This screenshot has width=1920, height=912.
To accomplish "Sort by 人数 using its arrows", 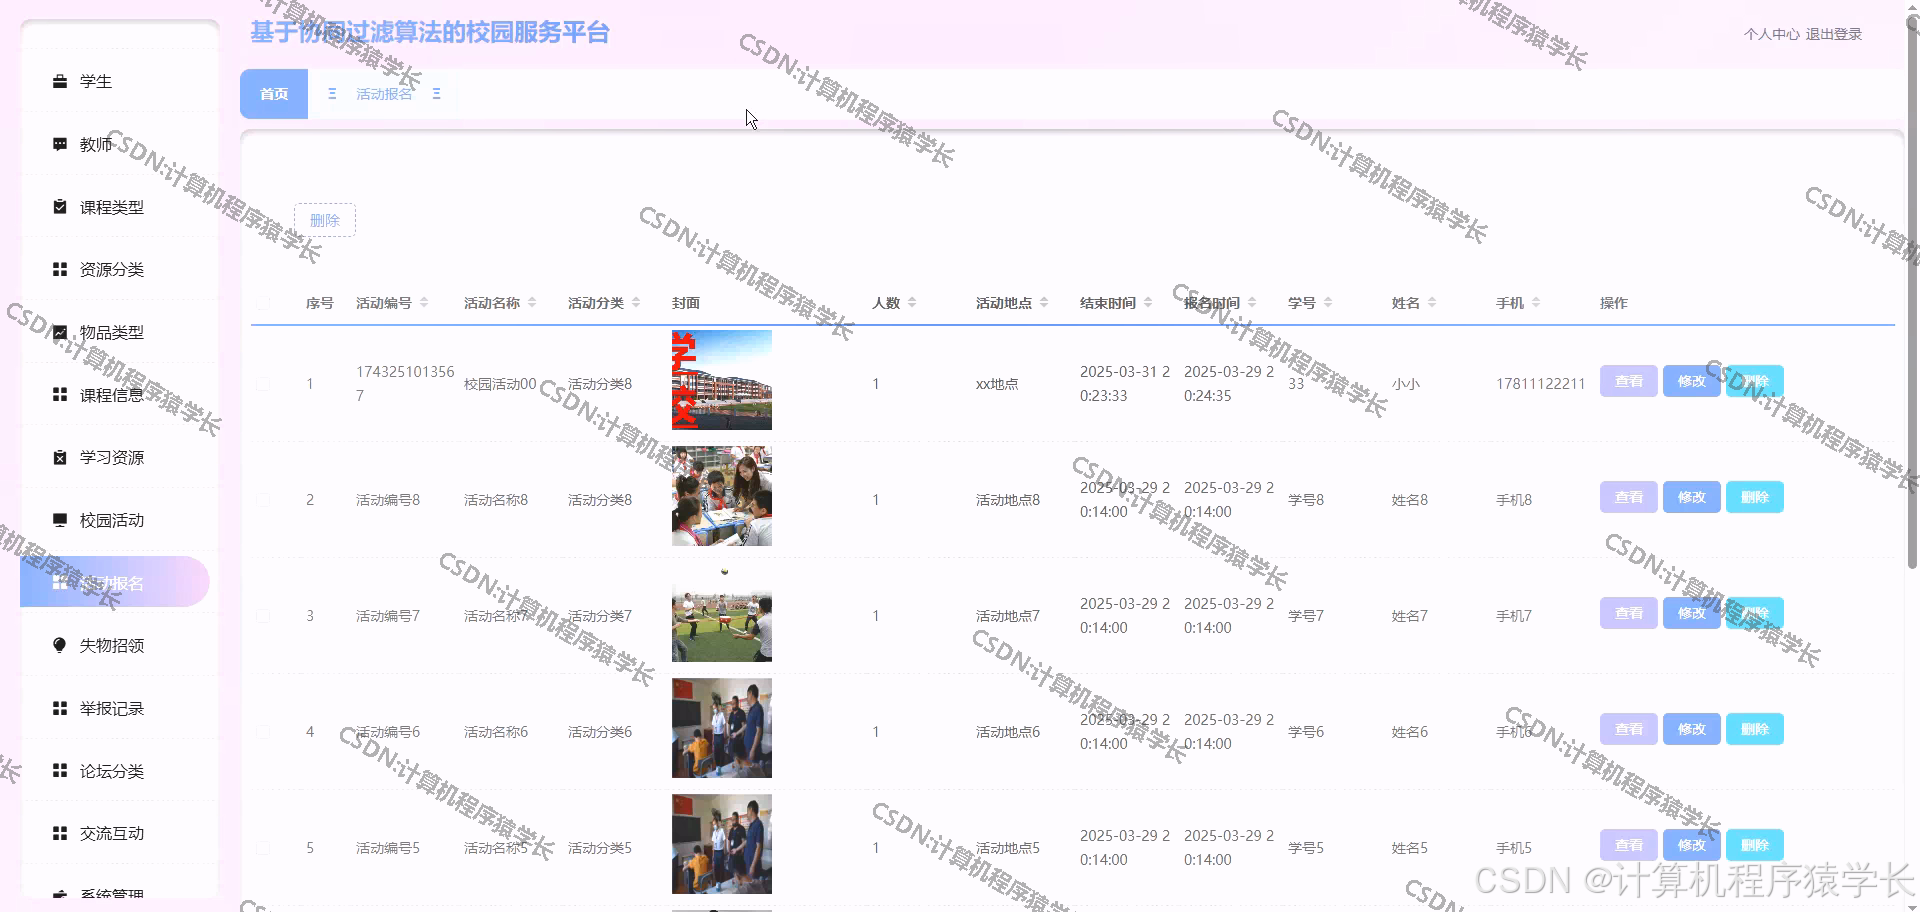I will [x=912, y=302].
